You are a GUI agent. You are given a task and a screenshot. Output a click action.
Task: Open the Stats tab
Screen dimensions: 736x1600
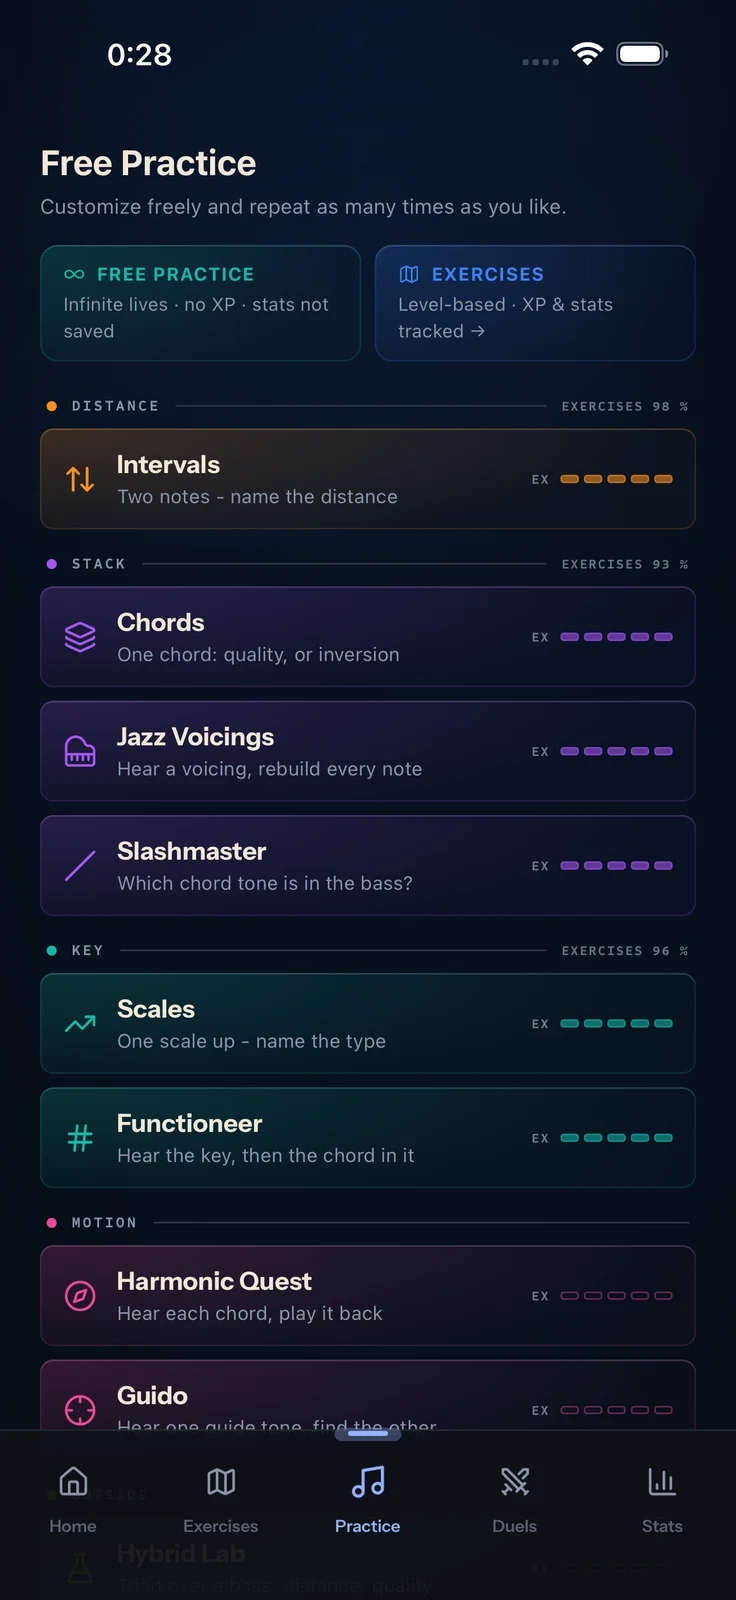662,1499
